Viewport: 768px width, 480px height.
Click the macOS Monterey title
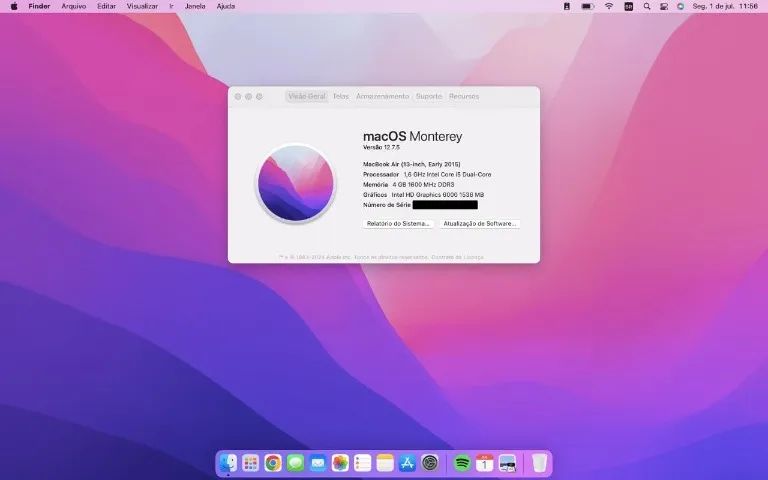(412, 136)
